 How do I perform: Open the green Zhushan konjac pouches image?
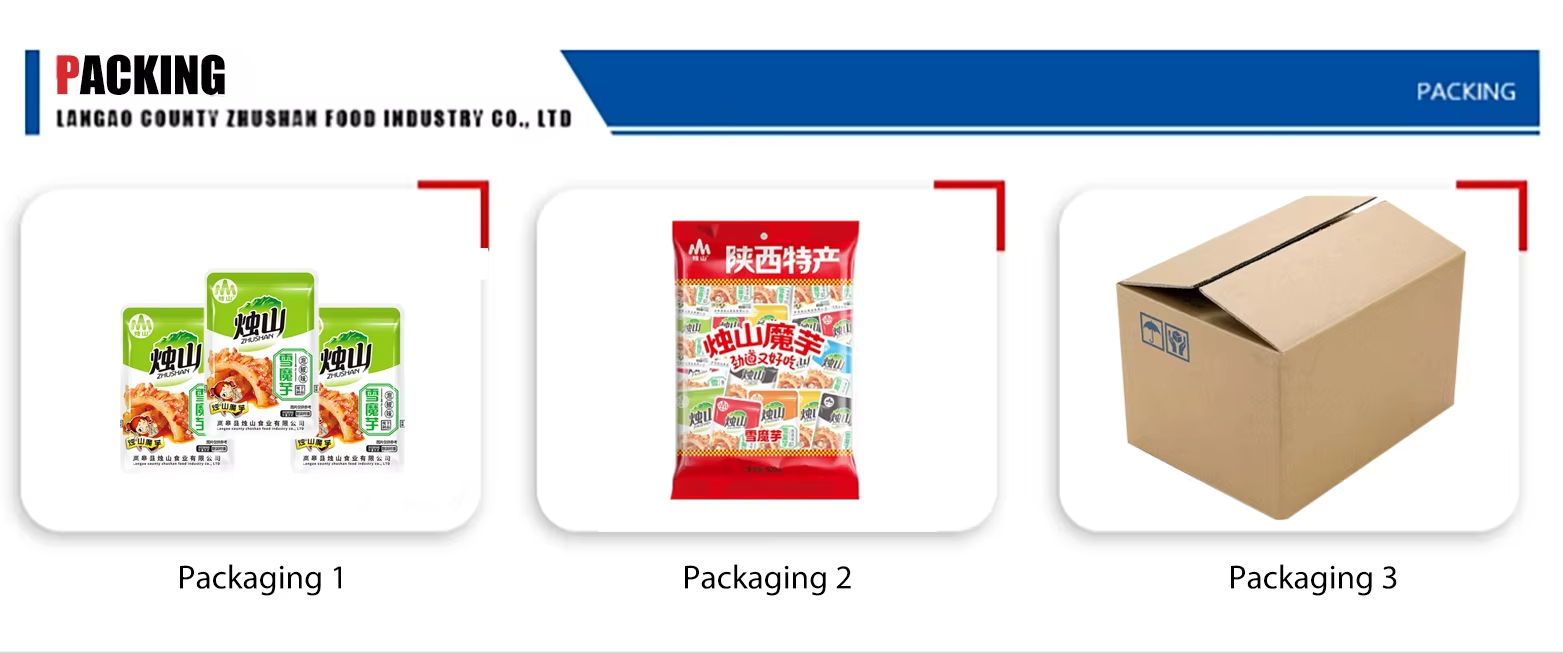(261, 370)
